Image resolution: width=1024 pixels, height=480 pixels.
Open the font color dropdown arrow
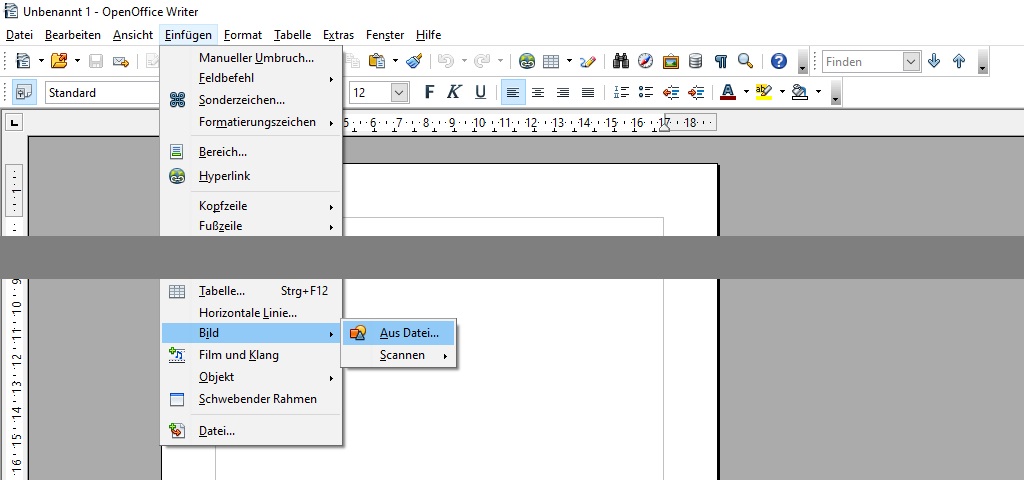[x=745, y=92]
